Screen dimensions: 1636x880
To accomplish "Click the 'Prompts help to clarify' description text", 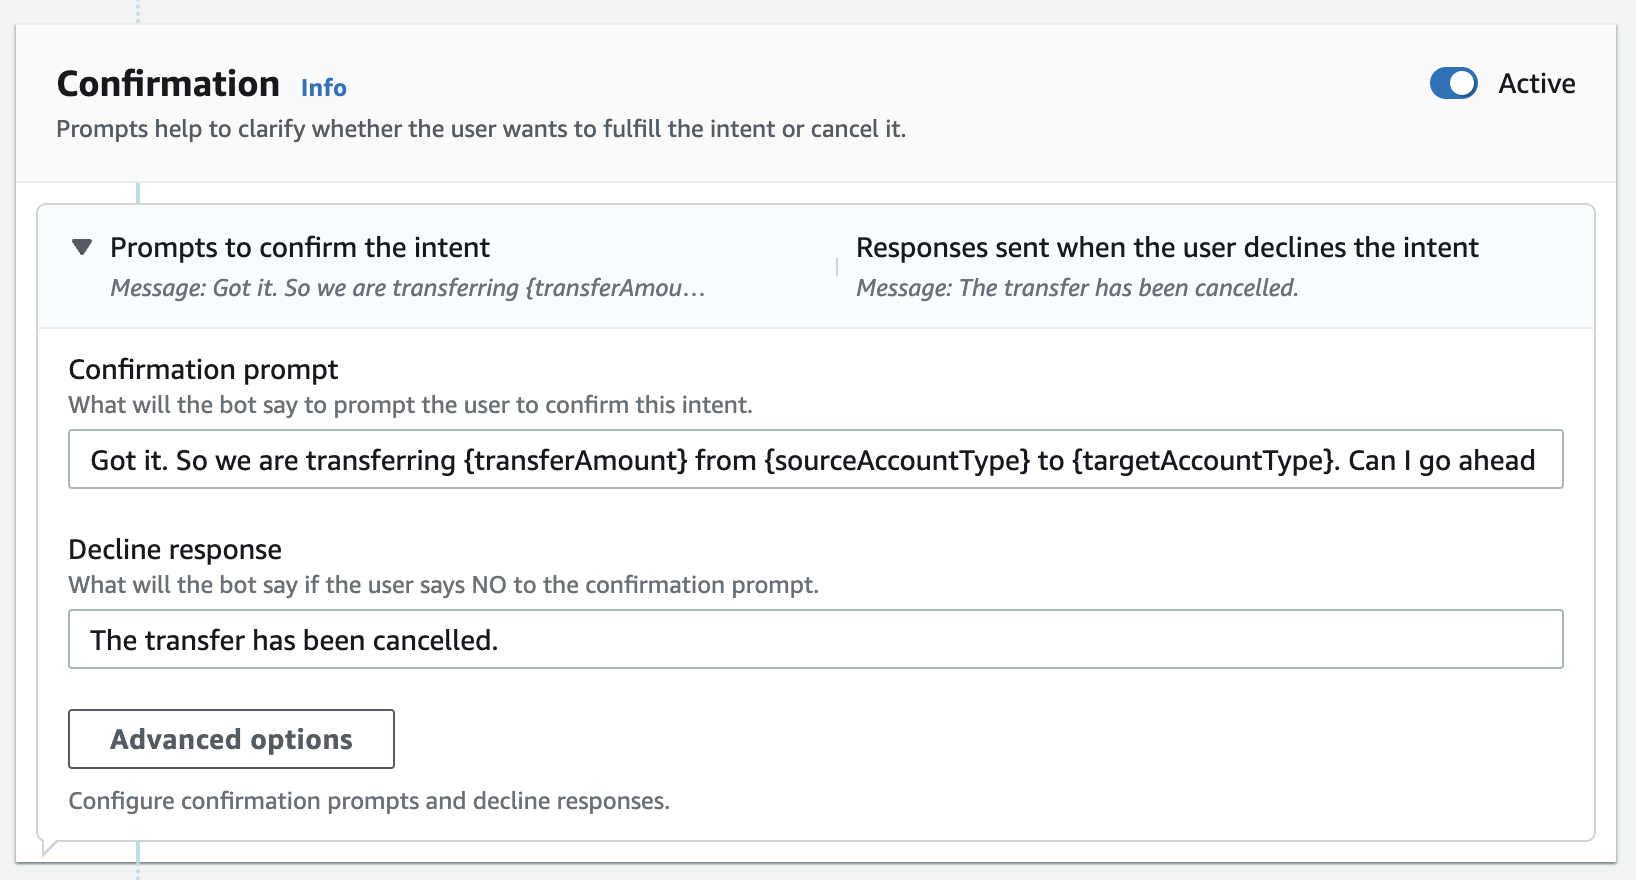I will (481, 129).
